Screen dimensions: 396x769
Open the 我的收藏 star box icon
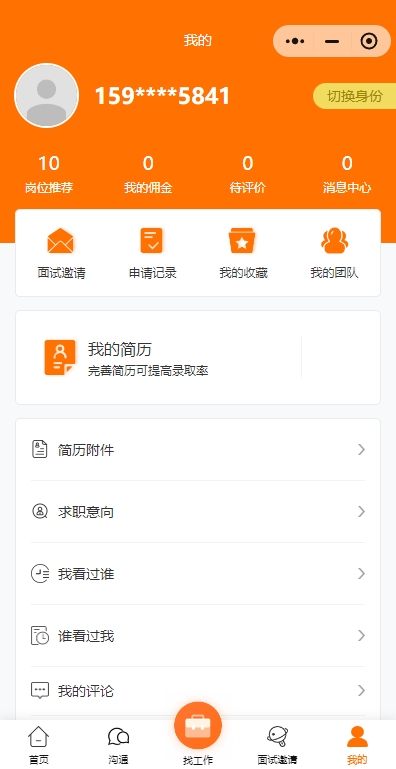pyautogui.click(x=242, y=241)
